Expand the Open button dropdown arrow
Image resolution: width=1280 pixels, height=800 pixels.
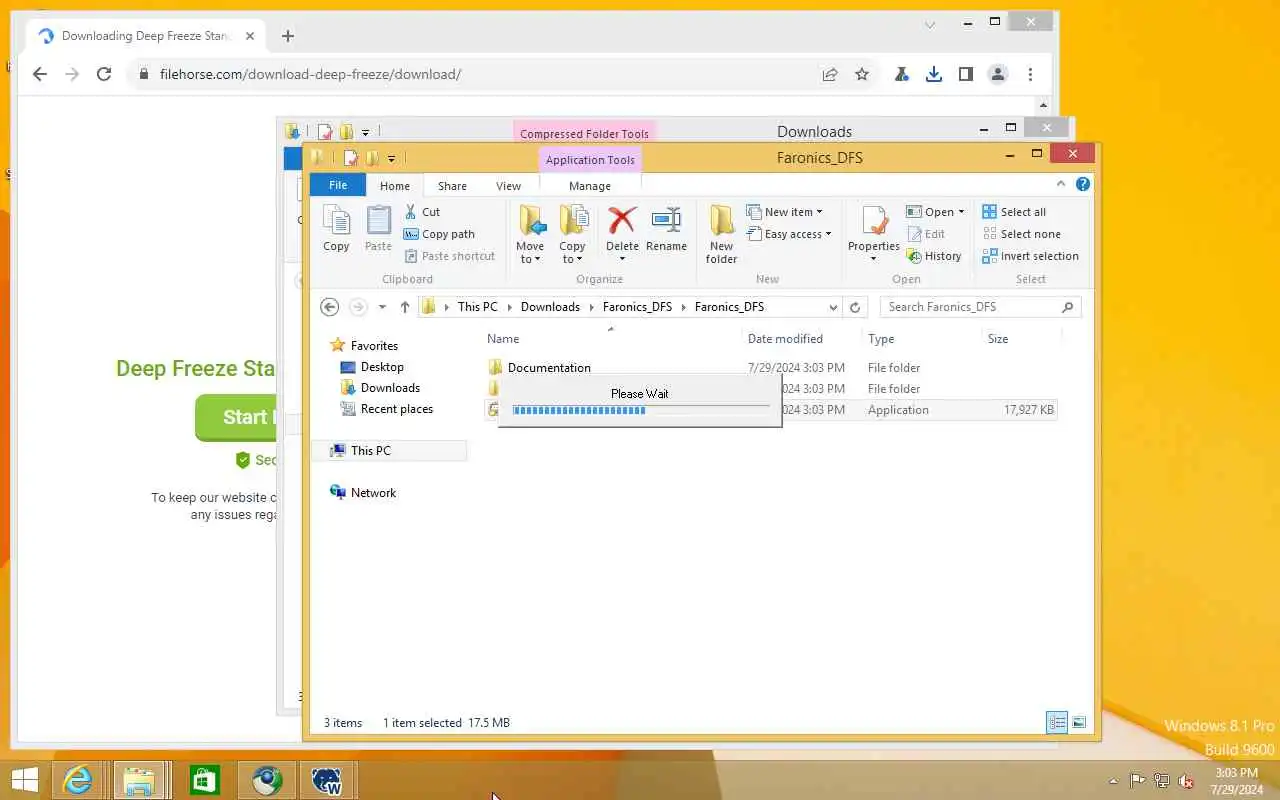(x=961, y=212)
